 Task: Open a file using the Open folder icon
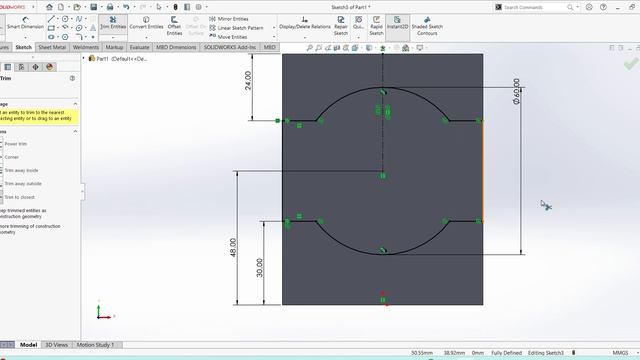77,7
